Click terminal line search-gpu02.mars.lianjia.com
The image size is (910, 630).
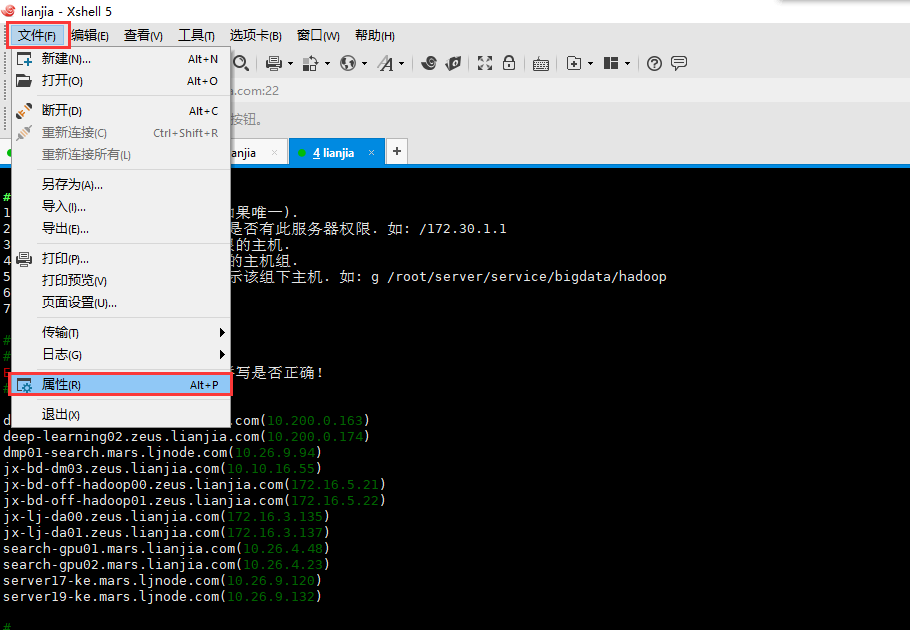pos(166,564)
